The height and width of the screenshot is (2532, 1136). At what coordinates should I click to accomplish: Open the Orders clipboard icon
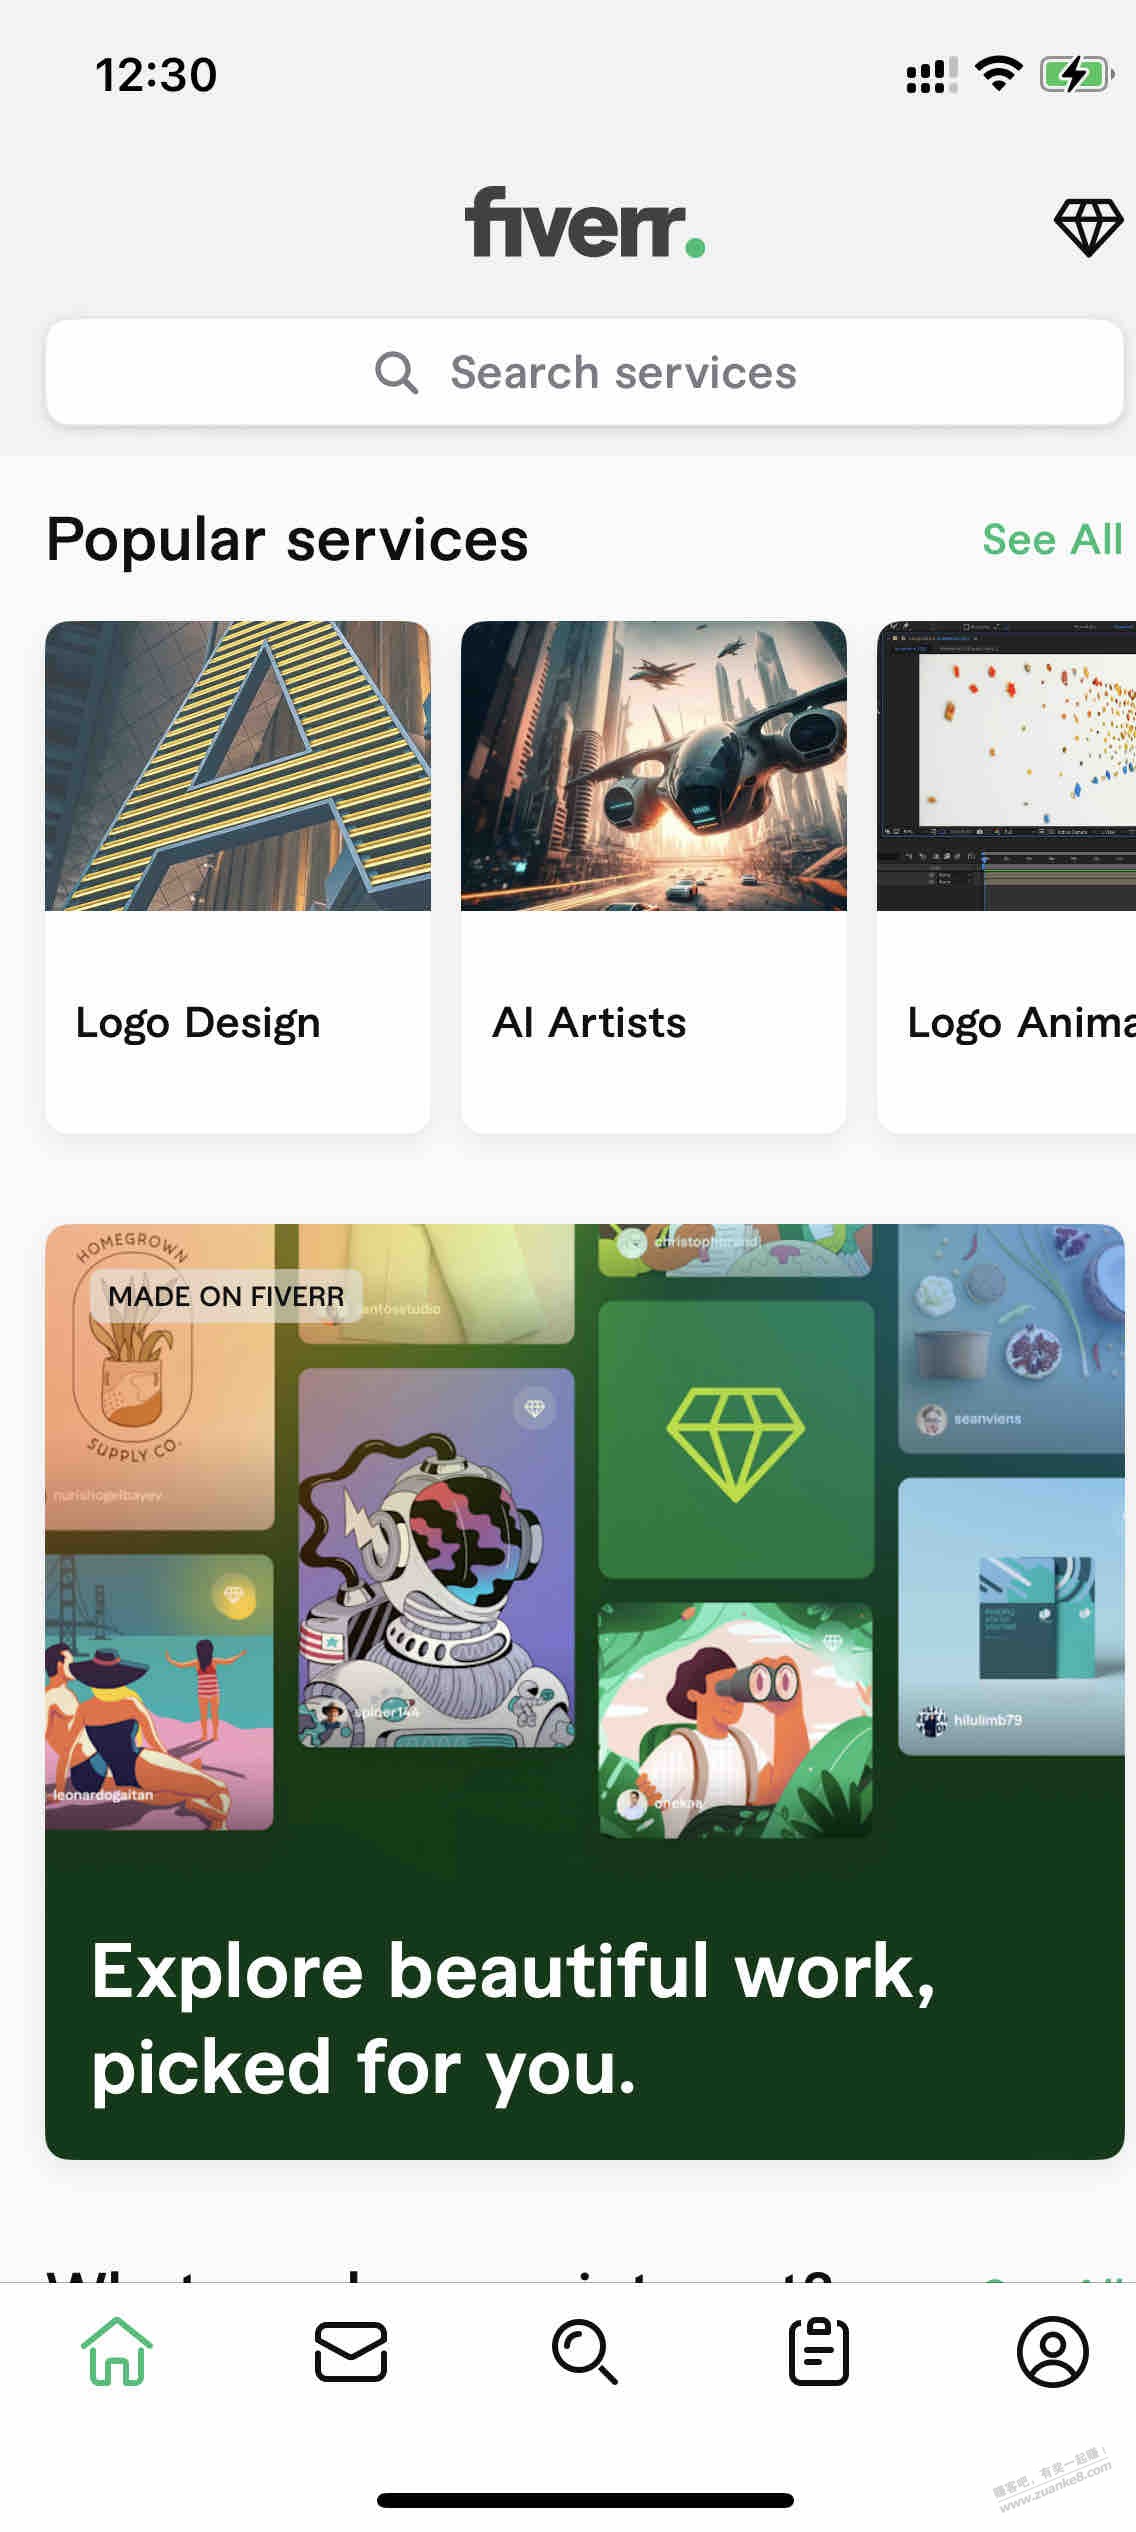tap(819, 2351)
